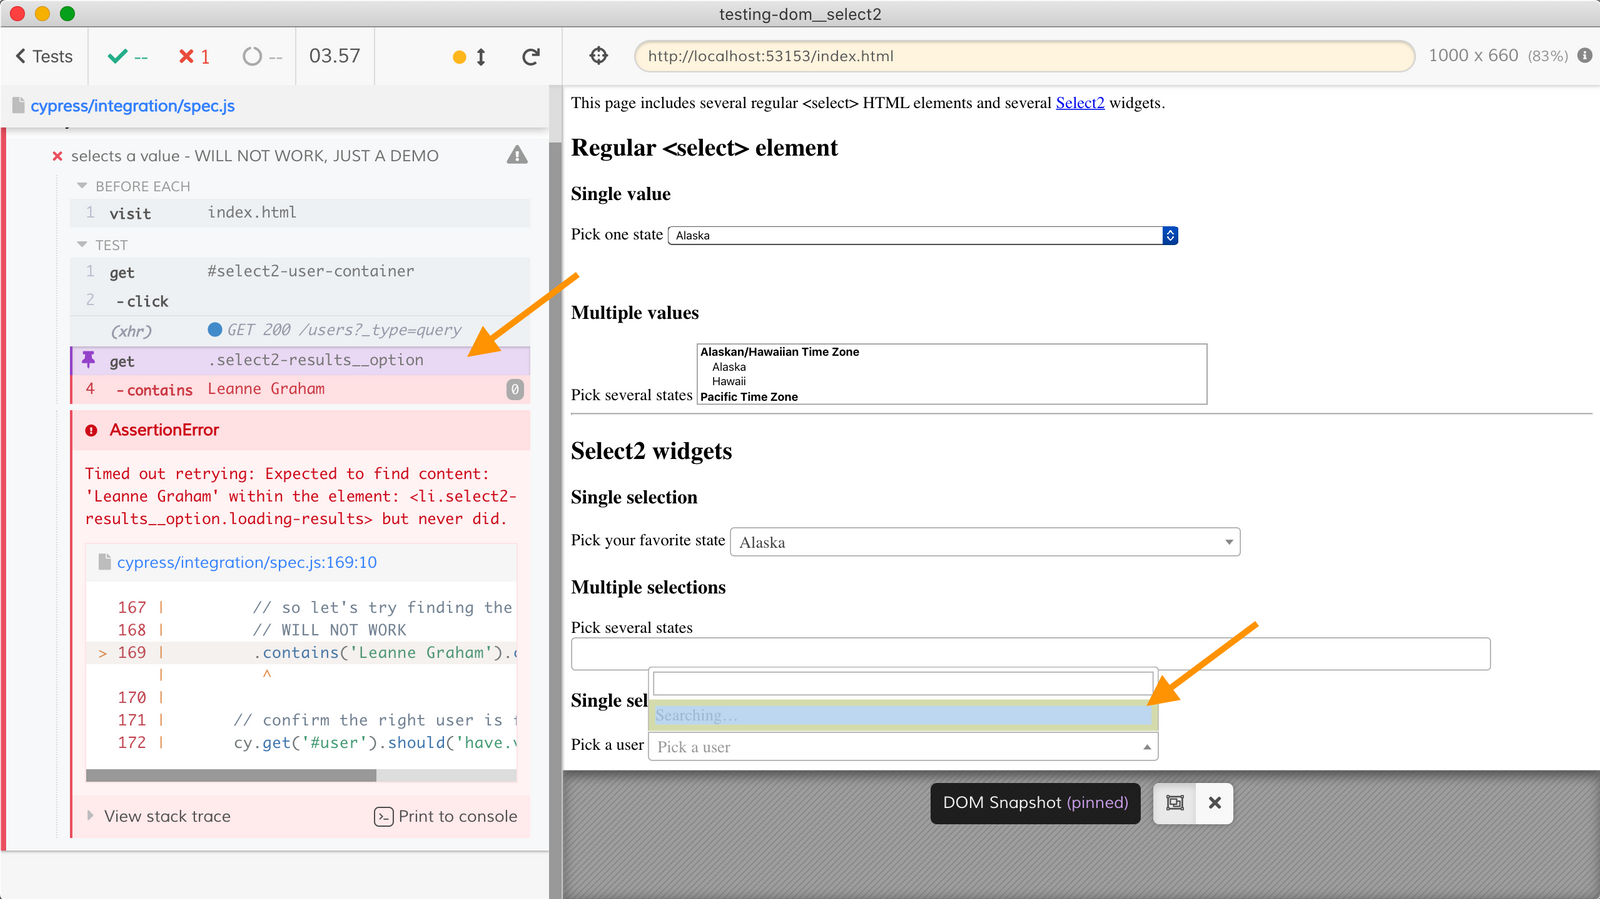Image resolution: width=1600 pixels, height=899 pixels.
Task: Go back to Tests list
Action: tap(44, 57)
